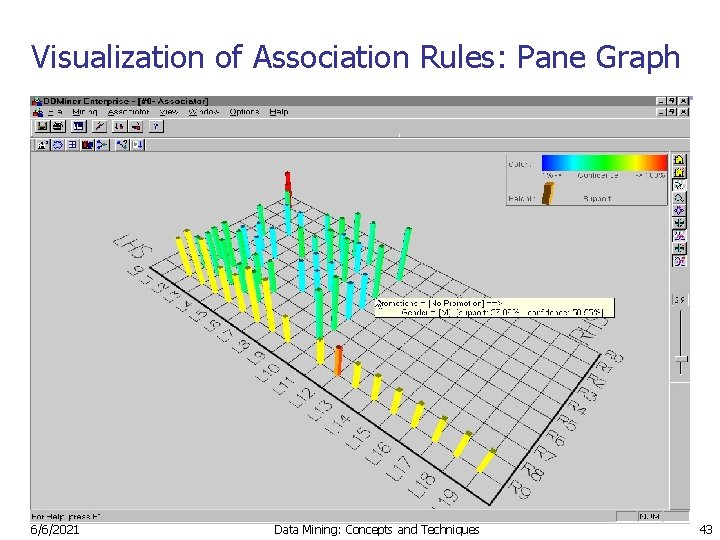Click the vertical zoom slider handle on right
720x540 pixels.
(681, 359)
